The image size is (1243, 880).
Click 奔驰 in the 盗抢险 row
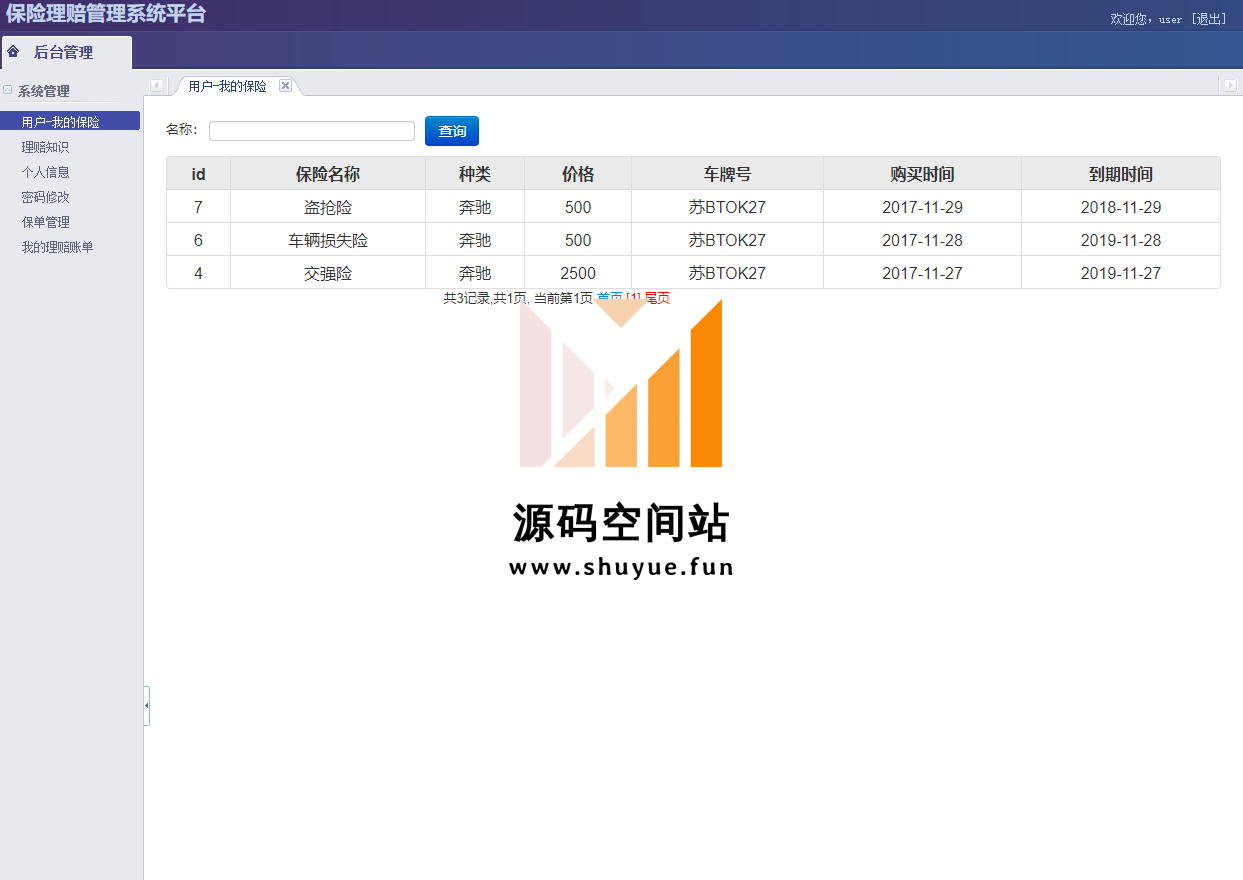[475, 207]
